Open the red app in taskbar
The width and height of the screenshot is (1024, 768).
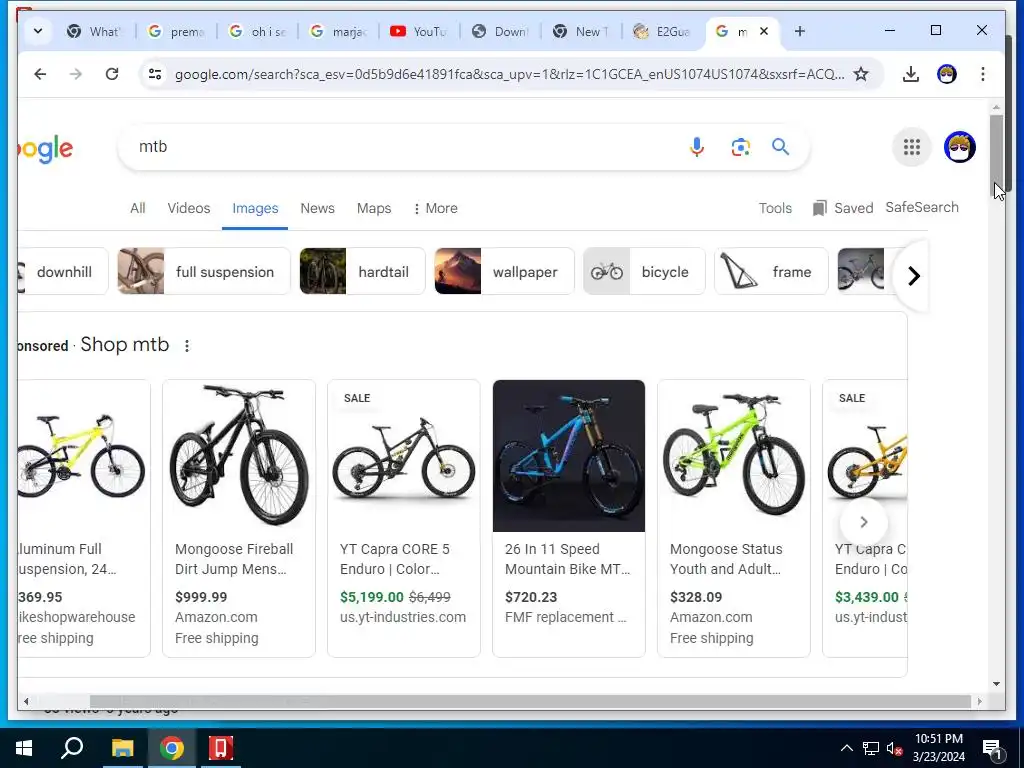(221, 748)
